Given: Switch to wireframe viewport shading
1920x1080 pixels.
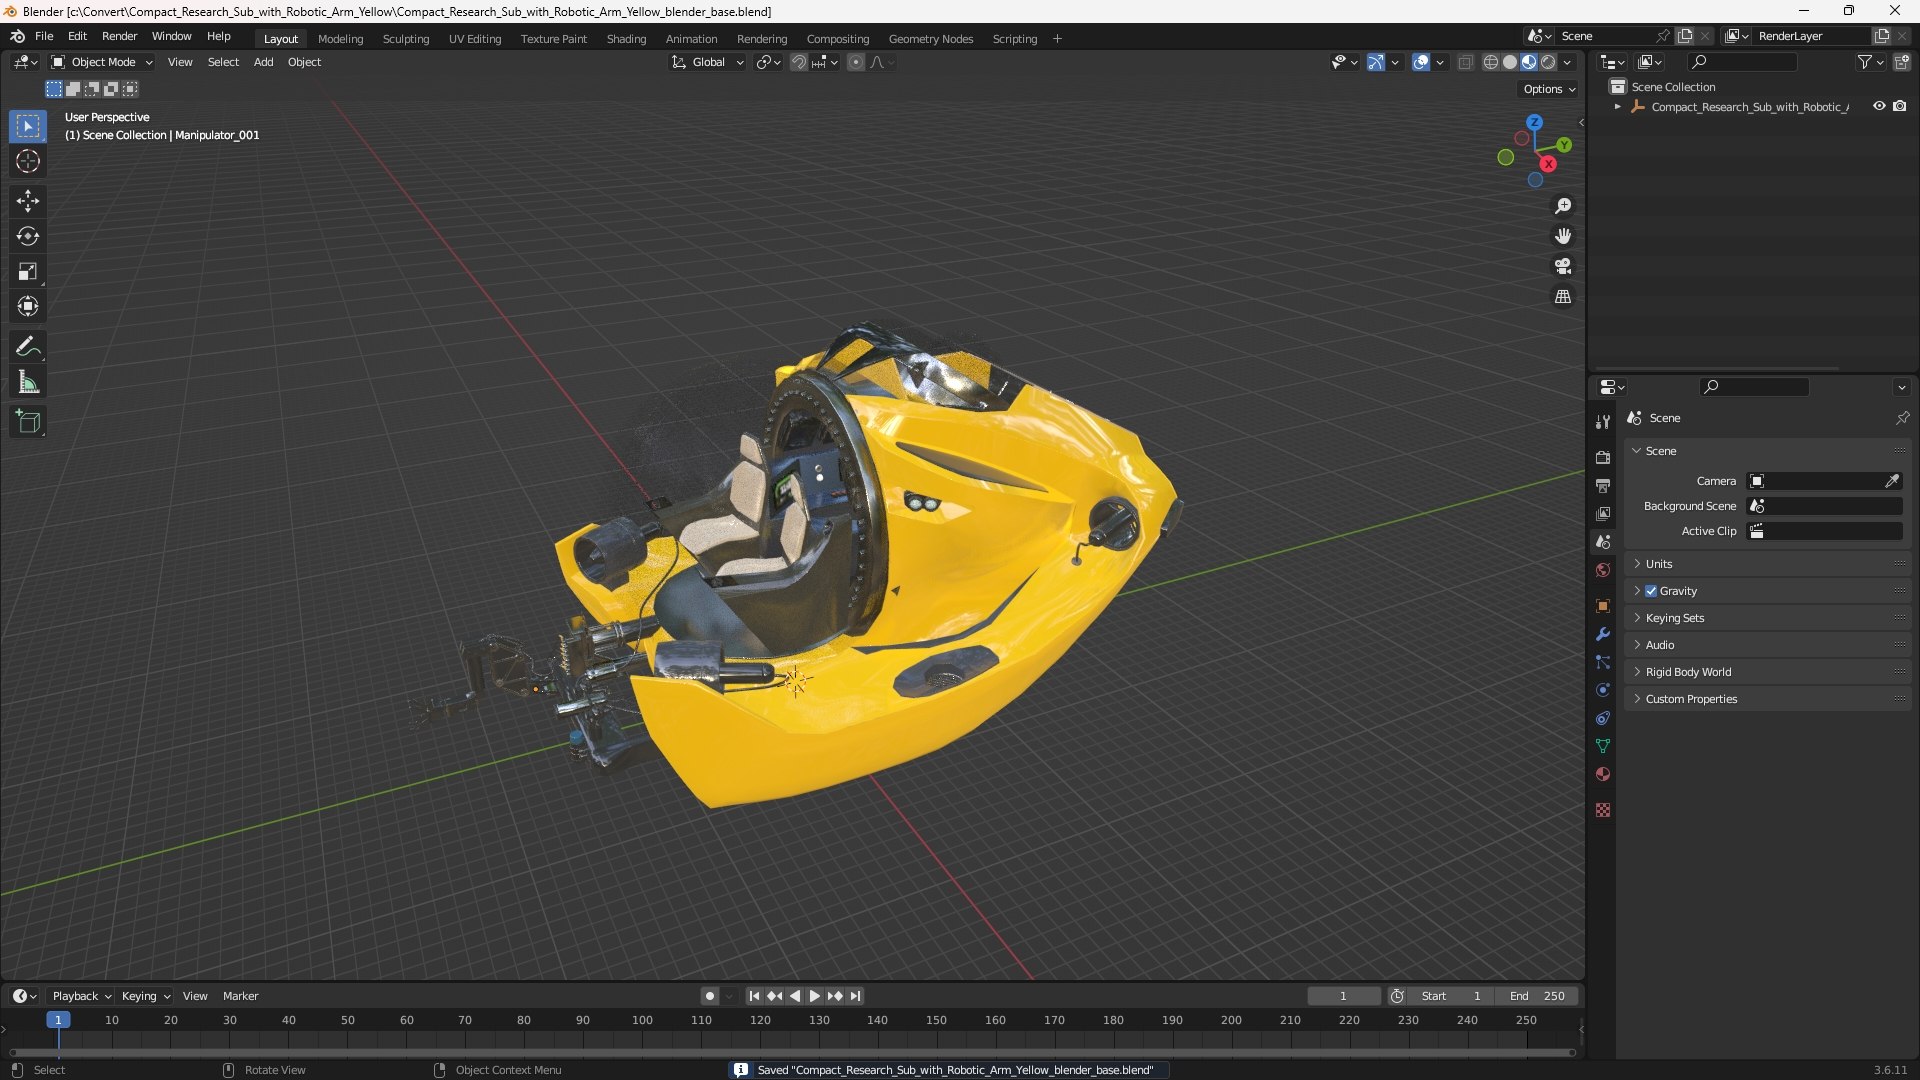Looking at the screenshot, I should 1491,62.
